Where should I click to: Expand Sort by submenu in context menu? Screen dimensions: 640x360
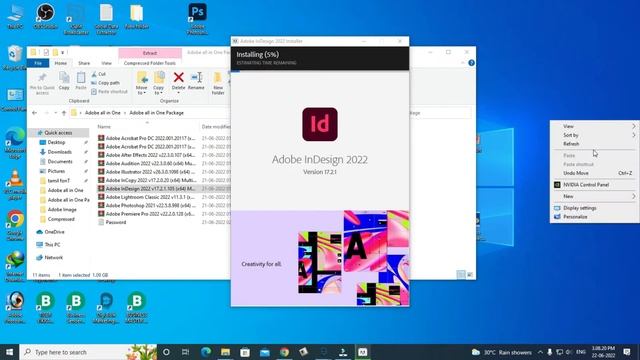pos(595,135)
